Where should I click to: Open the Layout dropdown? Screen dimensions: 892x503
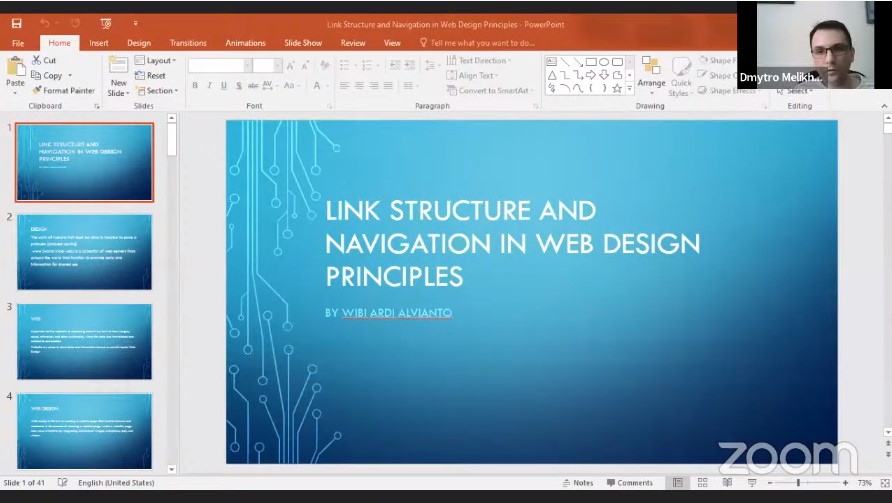coord(156,60)
